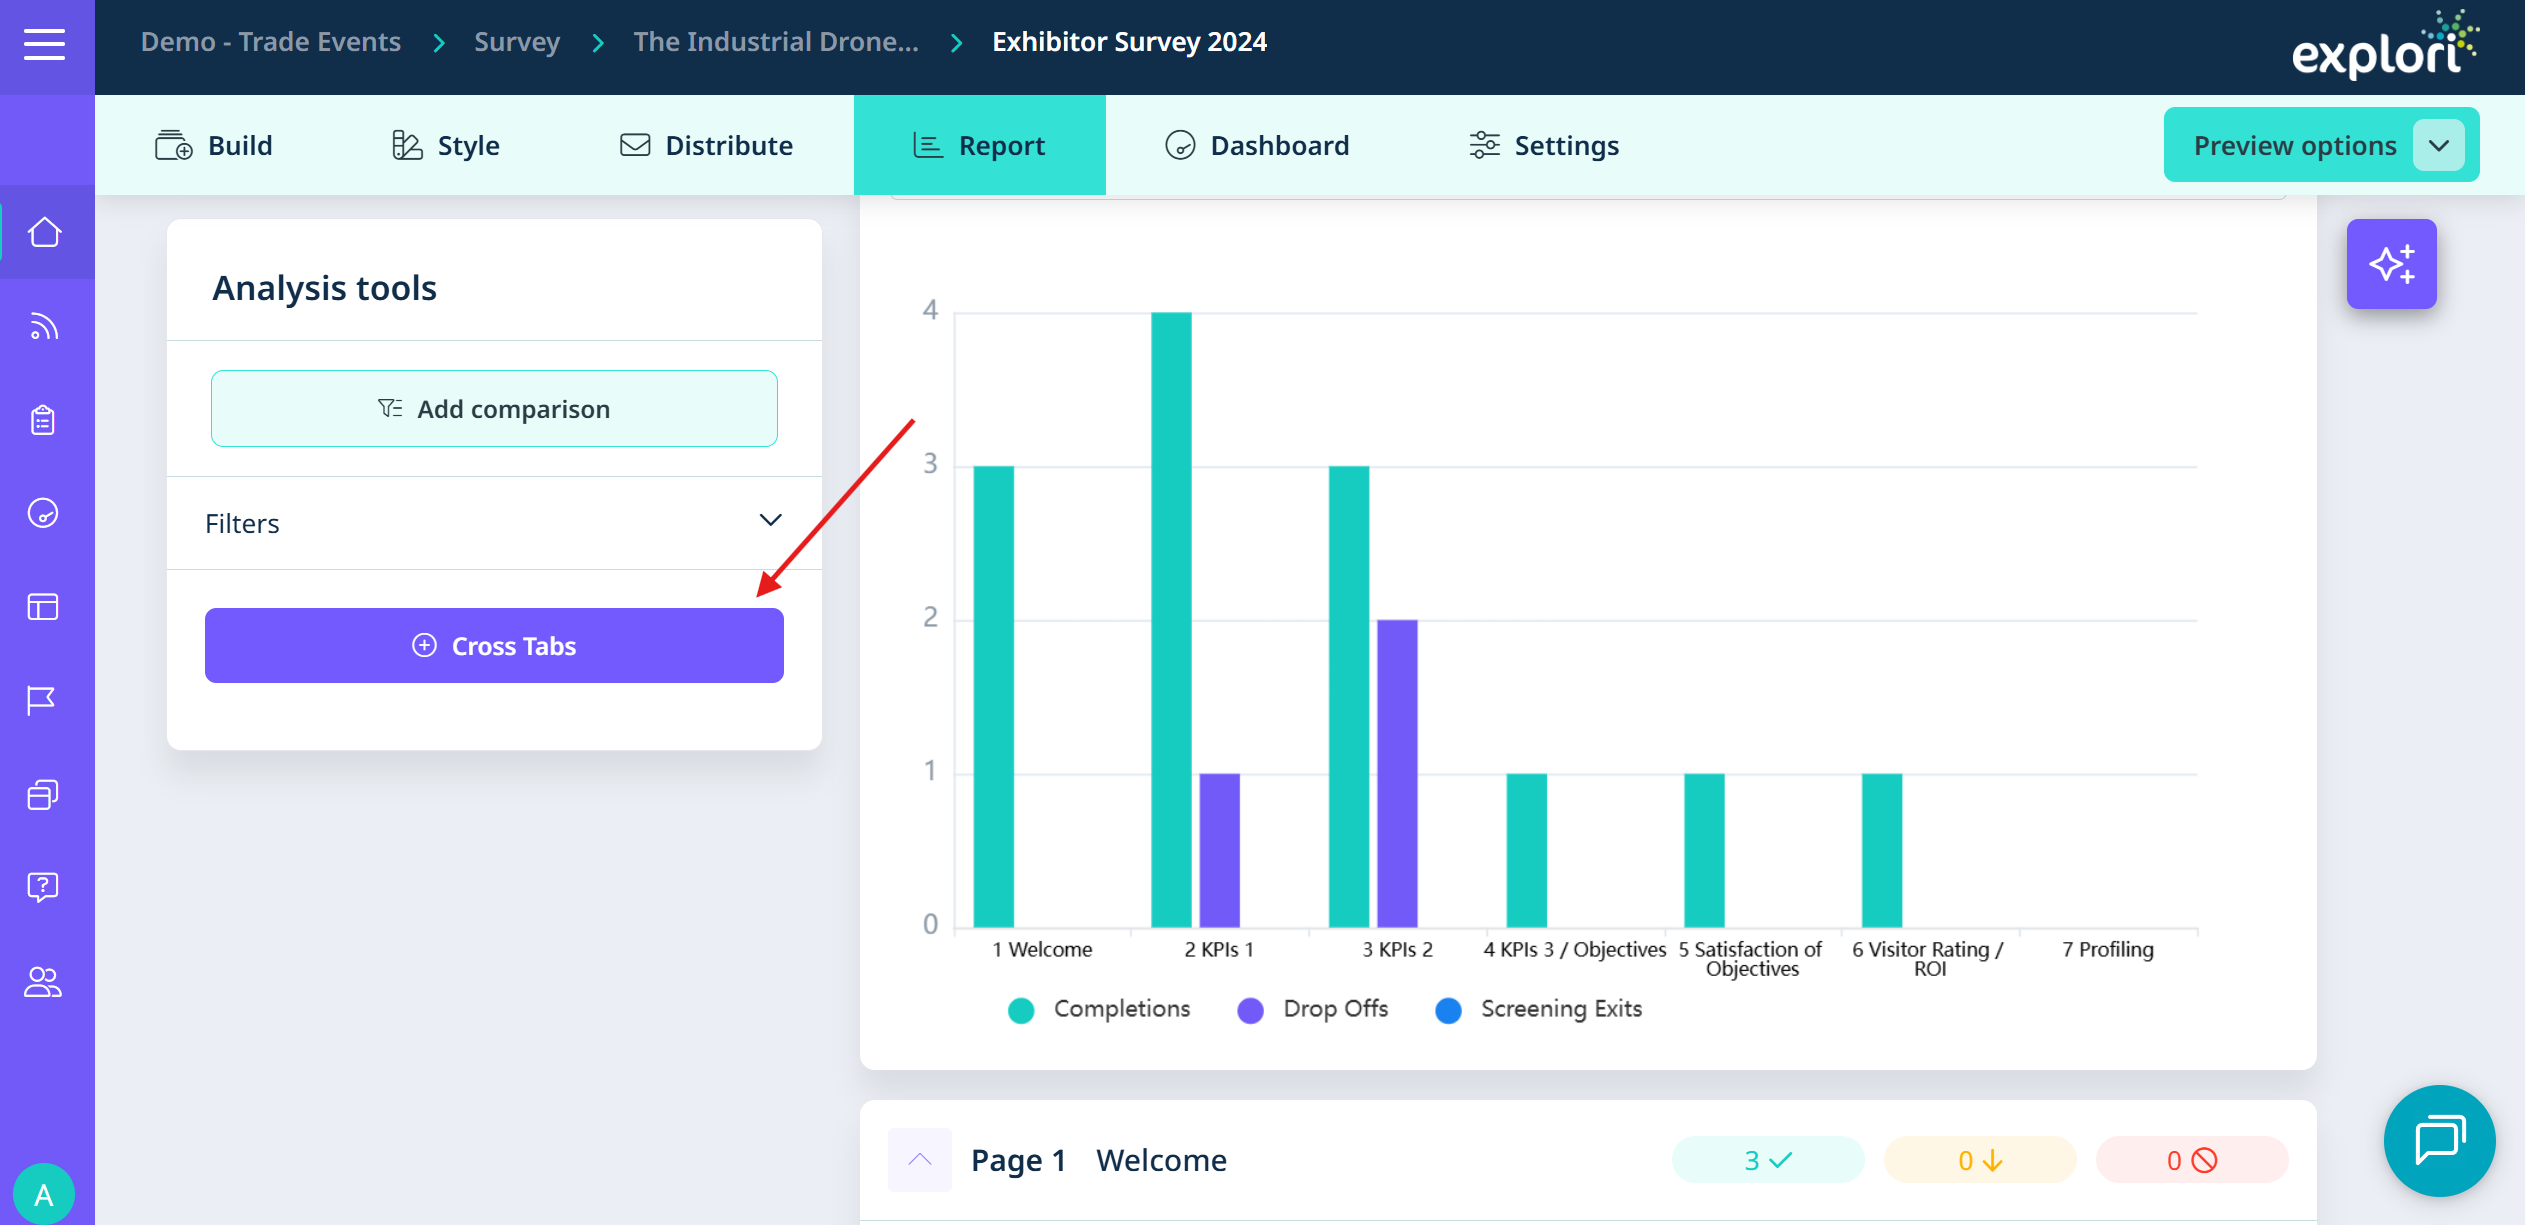Open the flag icon in sidebar
The height and width of the screenshot is (1225, 2525).
coord(42,701)
